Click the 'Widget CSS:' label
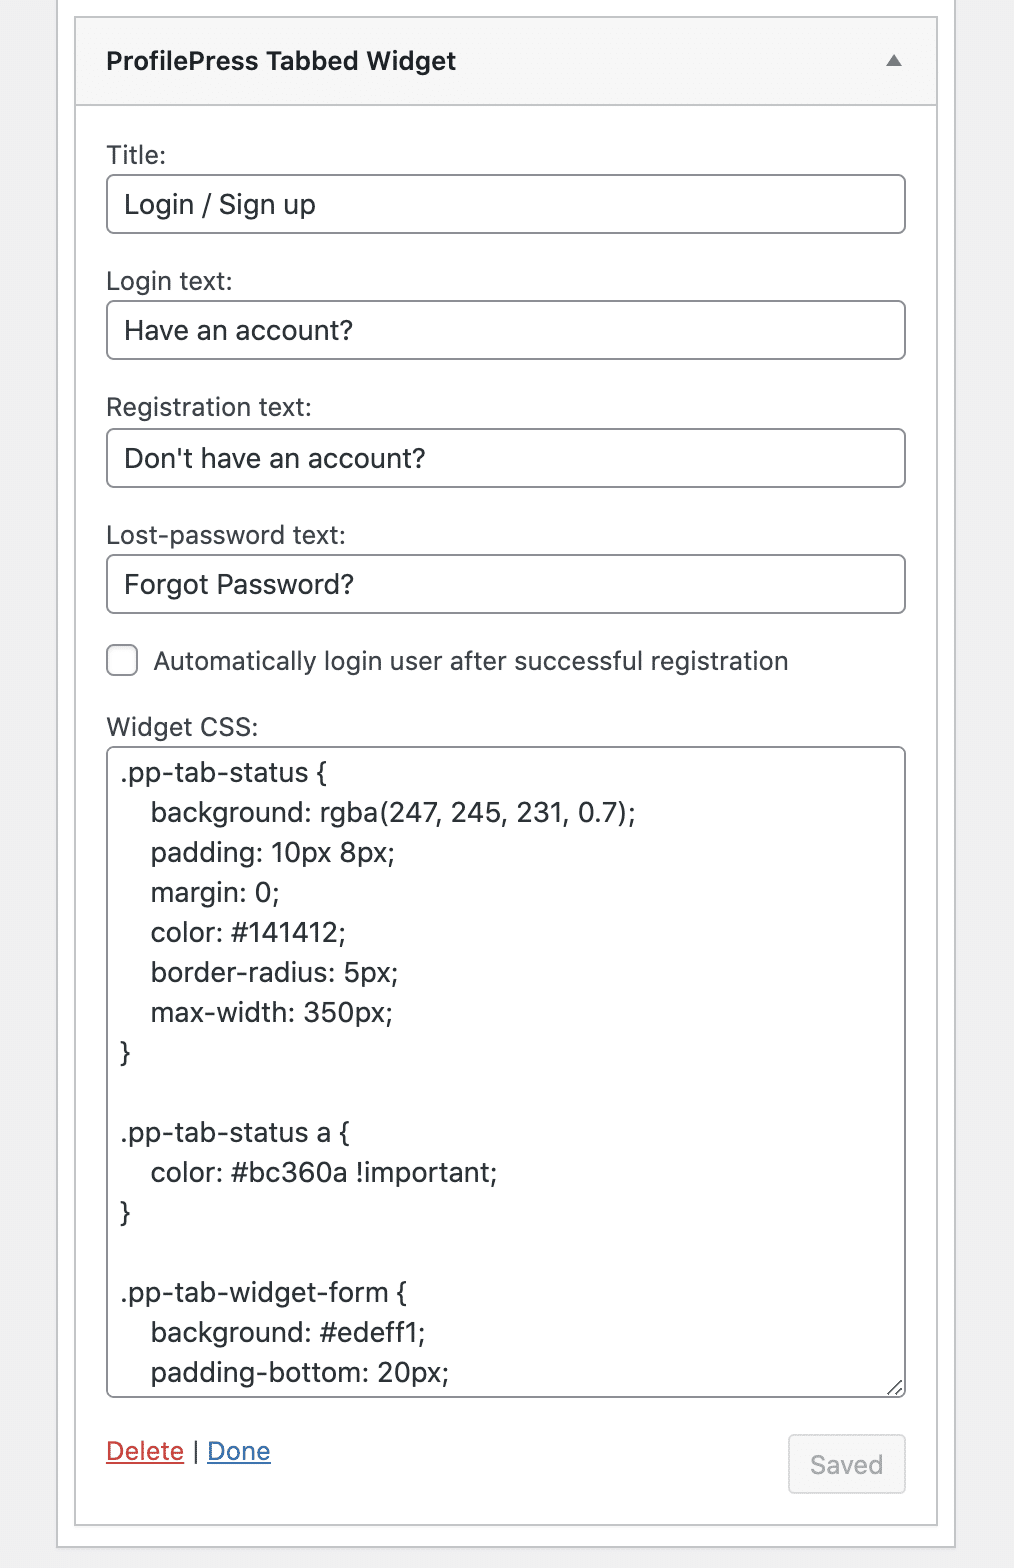1014x1568 pixels. (x=182, y=727)
